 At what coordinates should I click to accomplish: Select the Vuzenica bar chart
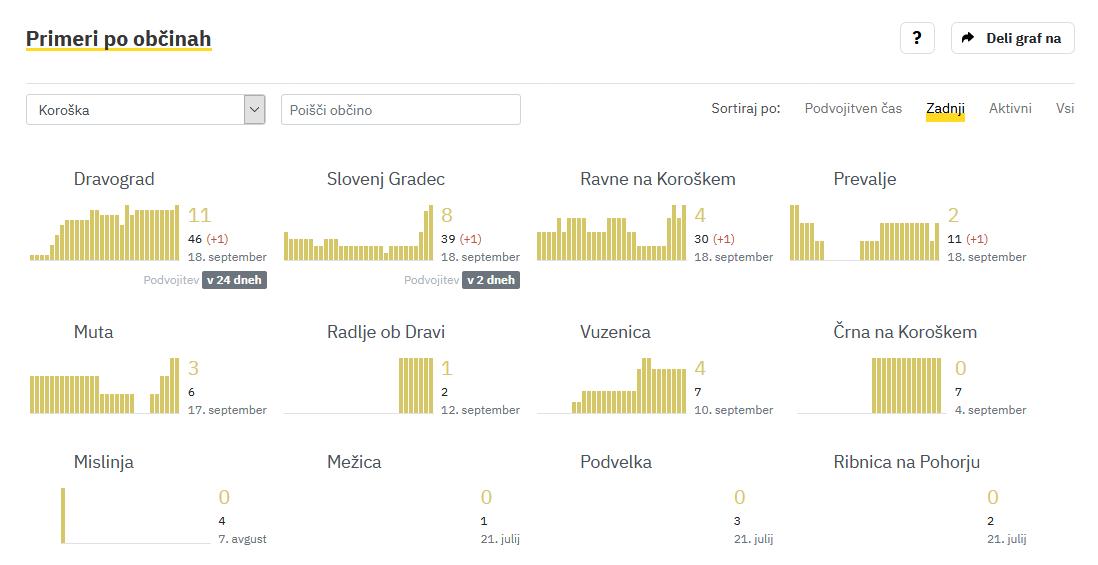(x=611, y=387)
